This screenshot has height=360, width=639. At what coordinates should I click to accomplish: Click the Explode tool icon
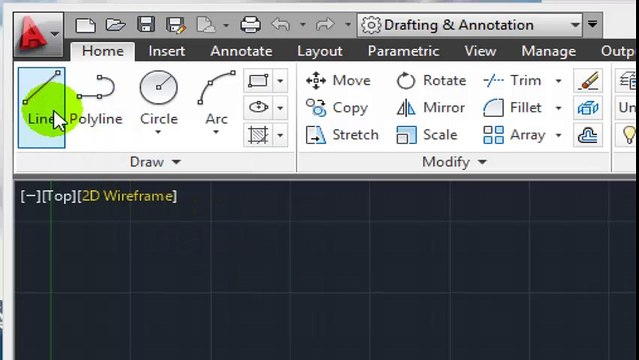point(588,108)
